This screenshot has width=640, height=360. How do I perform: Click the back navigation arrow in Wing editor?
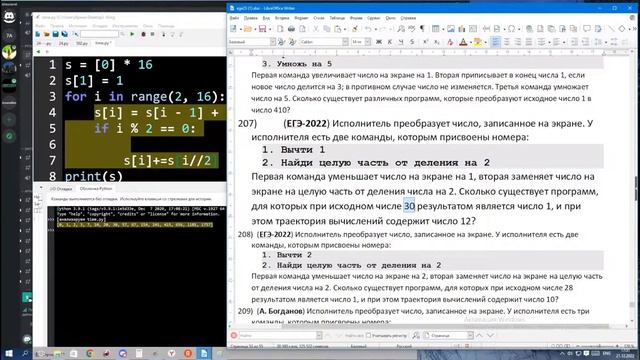[x=38, y=52]
